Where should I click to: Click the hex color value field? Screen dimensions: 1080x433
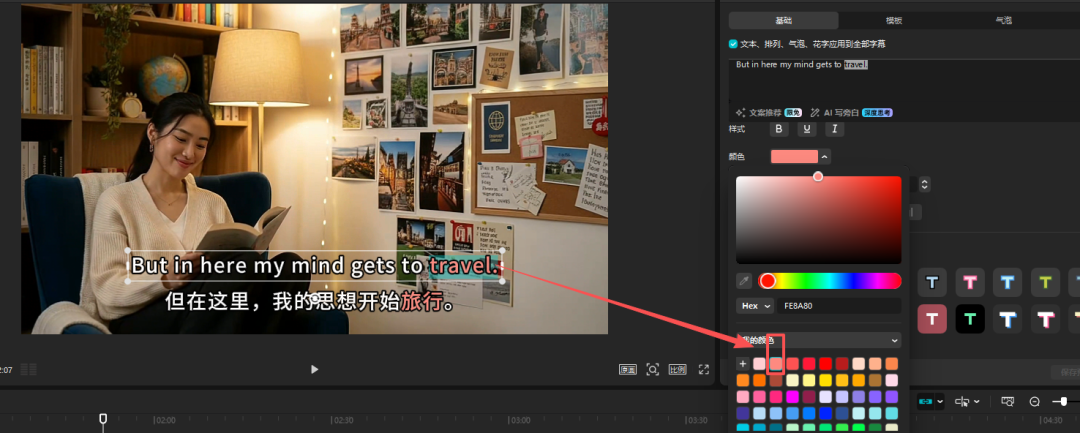click(x=840, y=306)
